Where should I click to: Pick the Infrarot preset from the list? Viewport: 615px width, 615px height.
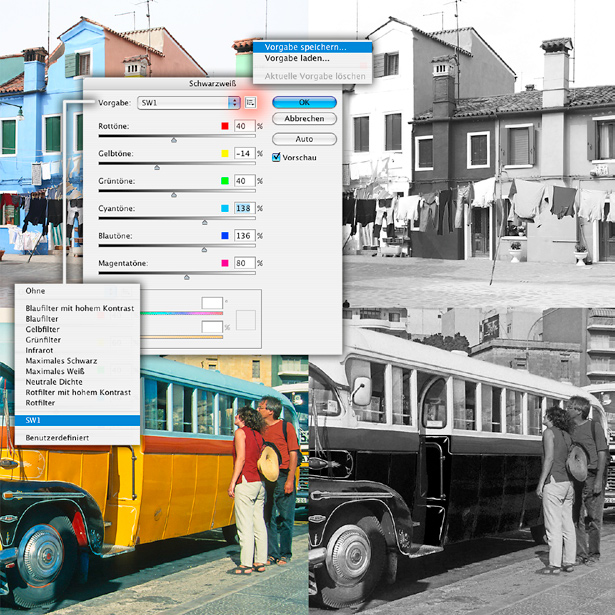(x=44, y=352)
